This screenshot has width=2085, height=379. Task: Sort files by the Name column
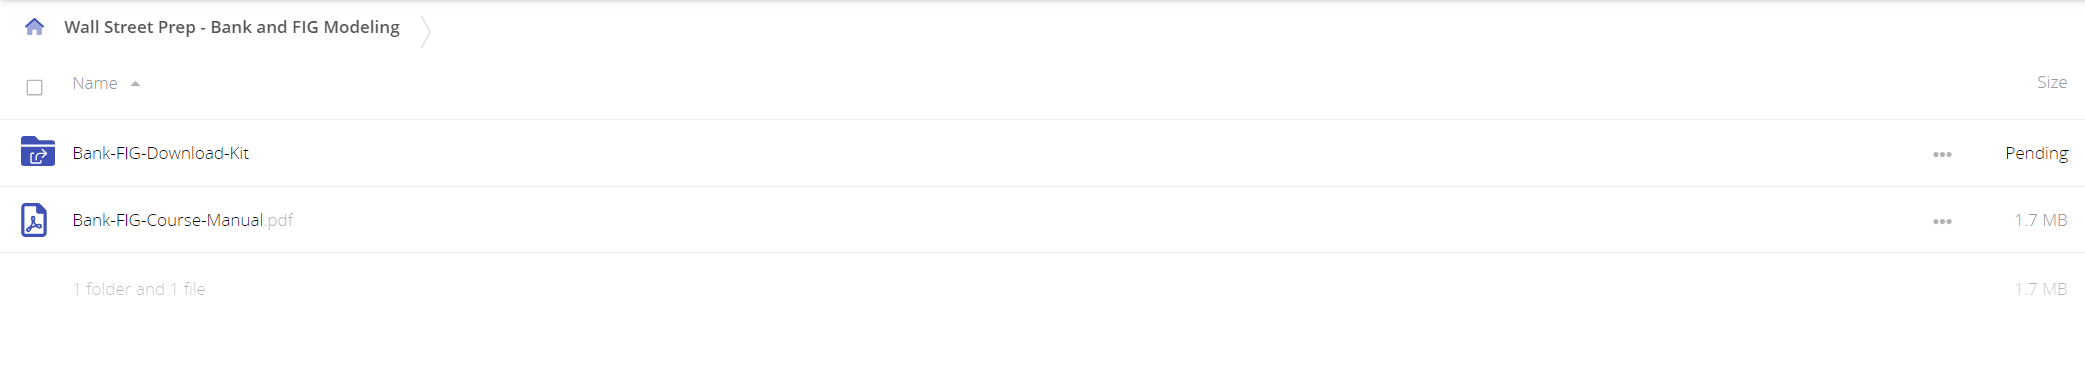tap(95, 83)
